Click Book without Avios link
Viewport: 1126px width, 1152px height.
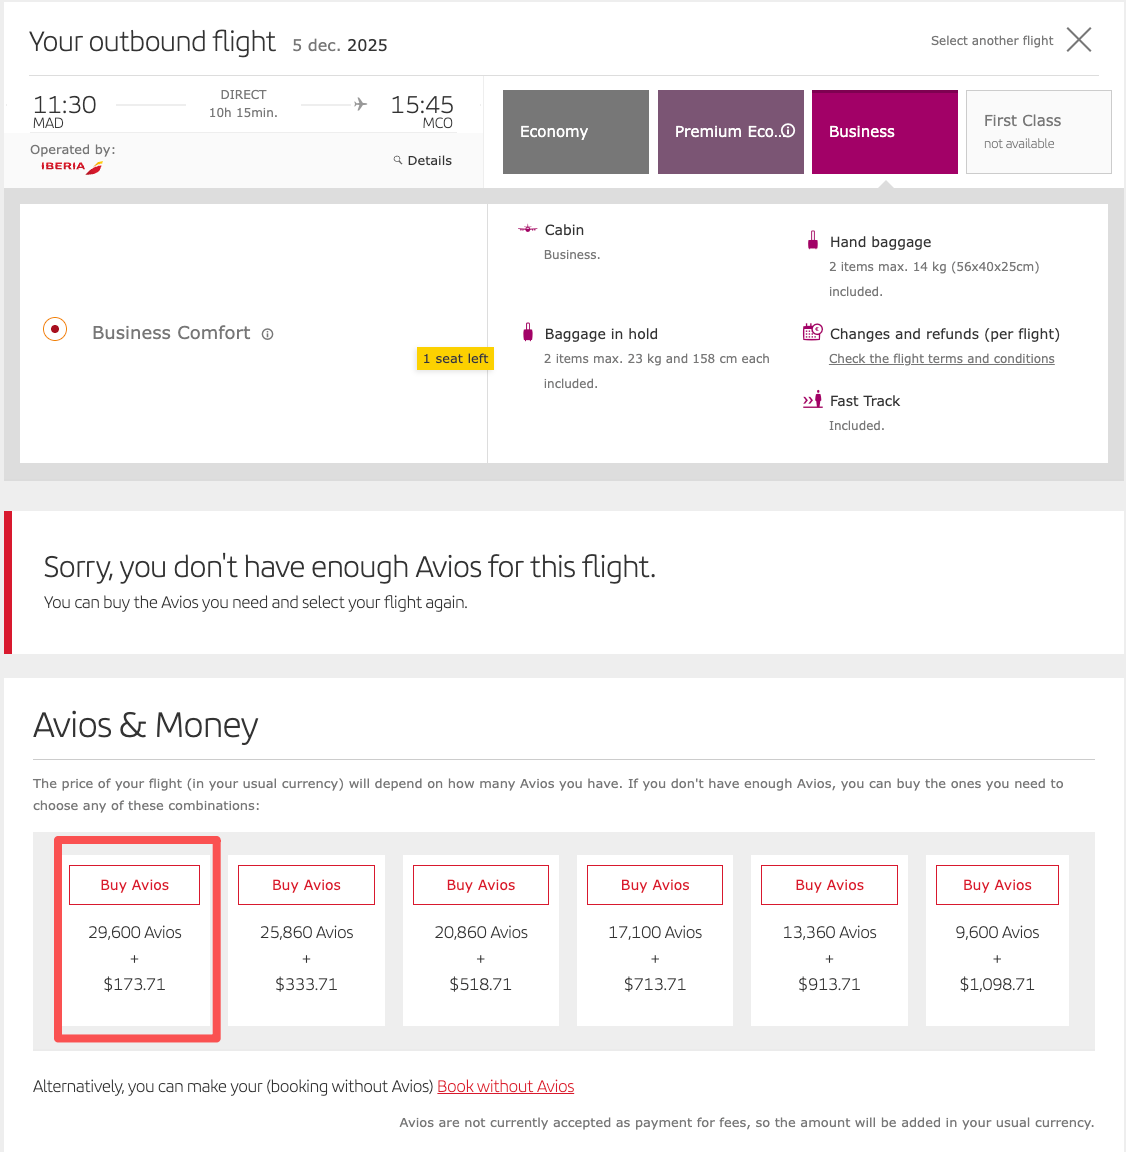(x=505, y=1087)
